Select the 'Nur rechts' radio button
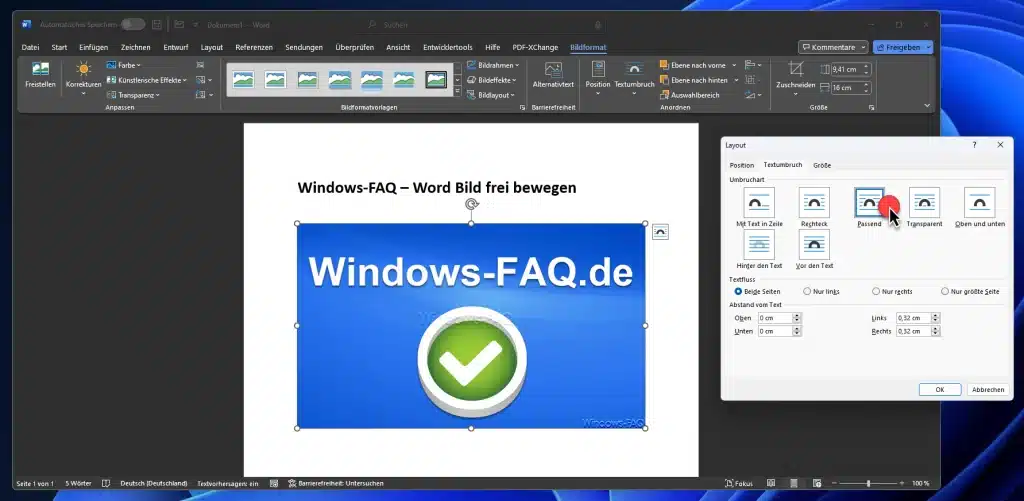 pyautogui.click(x=876, y=291)
